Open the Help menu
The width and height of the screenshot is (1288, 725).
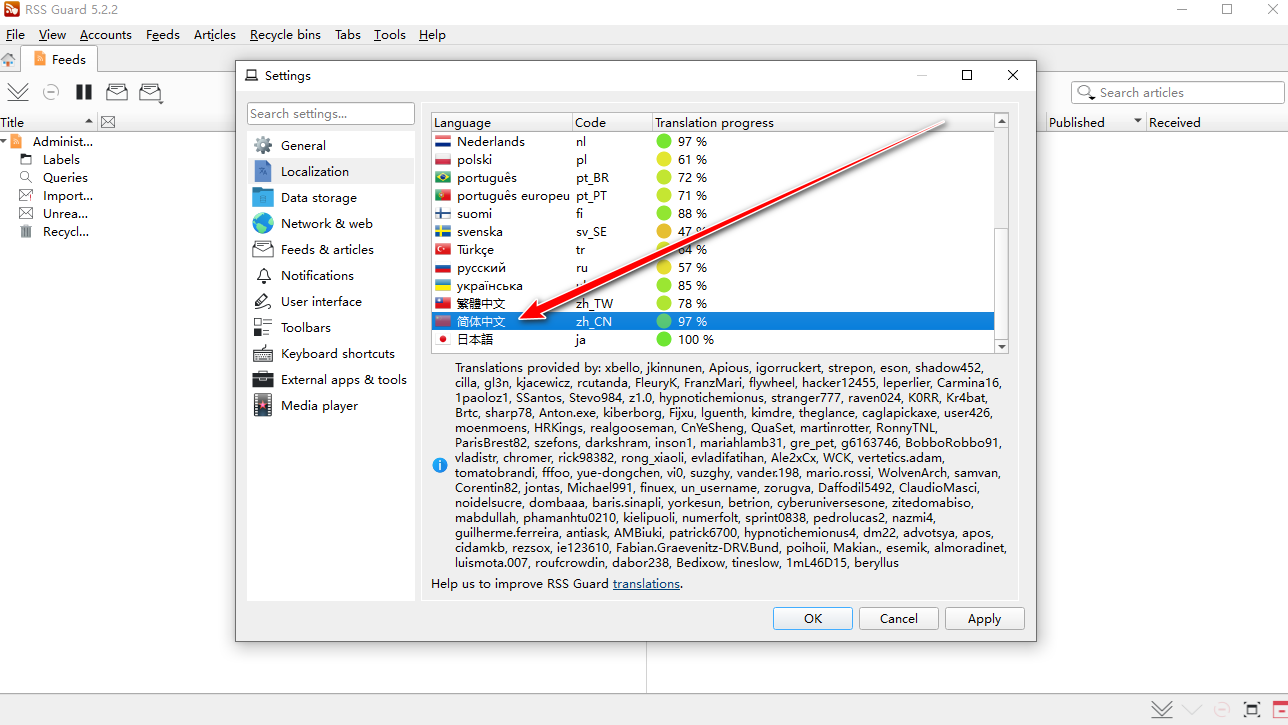pos(432,34)
